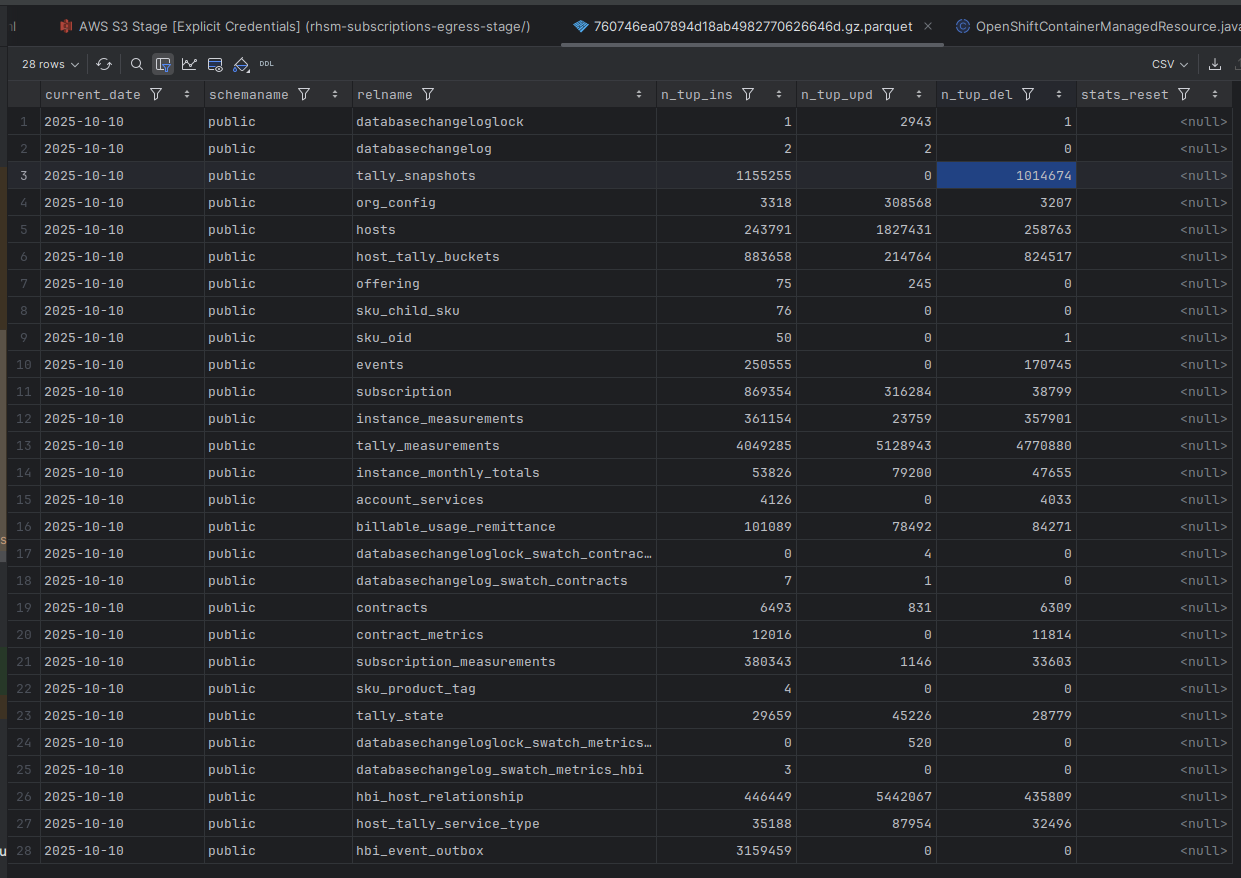Click the reload data refresh icon
1241x878 pixels.
pyautogui.click(x=104, y=64)
